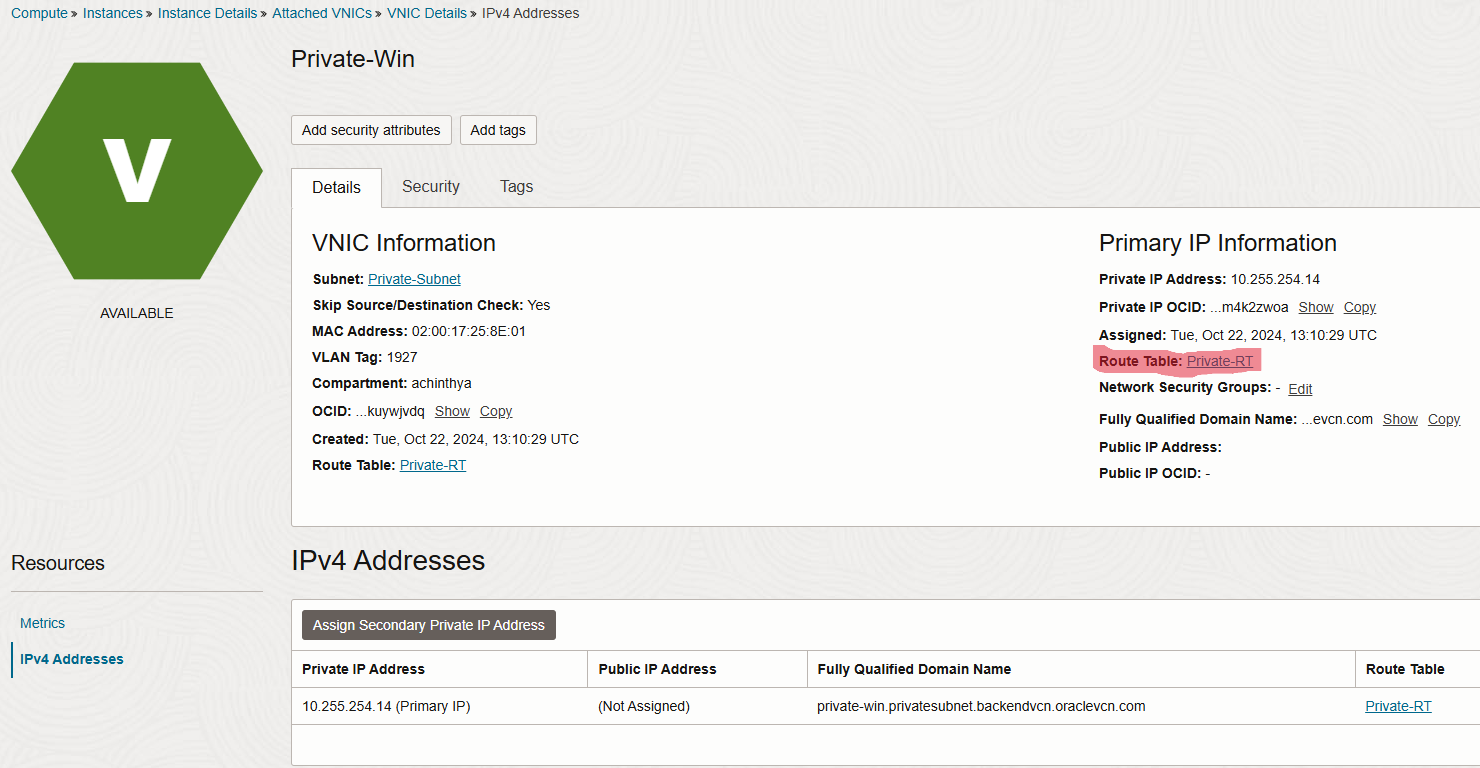This screenshot has width=1480, height=768.
Task: Click Assign Secondary Private IP Address
Action: (428, 624)
